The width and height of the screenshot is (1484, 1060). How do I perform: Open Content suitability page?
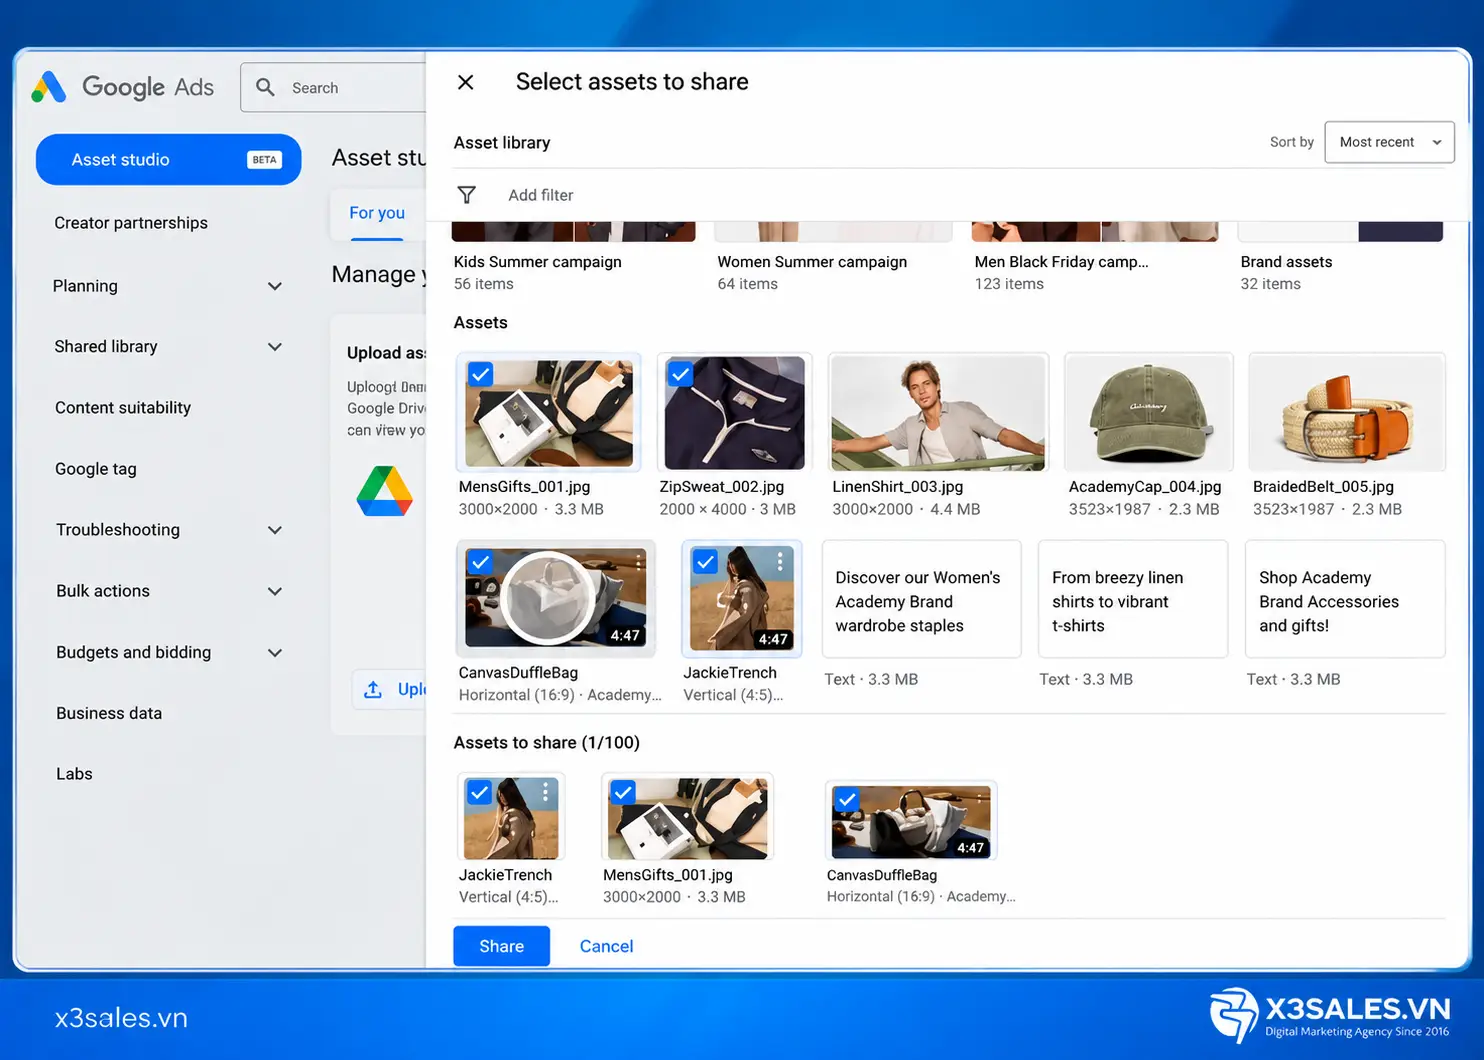click(123, 408)
